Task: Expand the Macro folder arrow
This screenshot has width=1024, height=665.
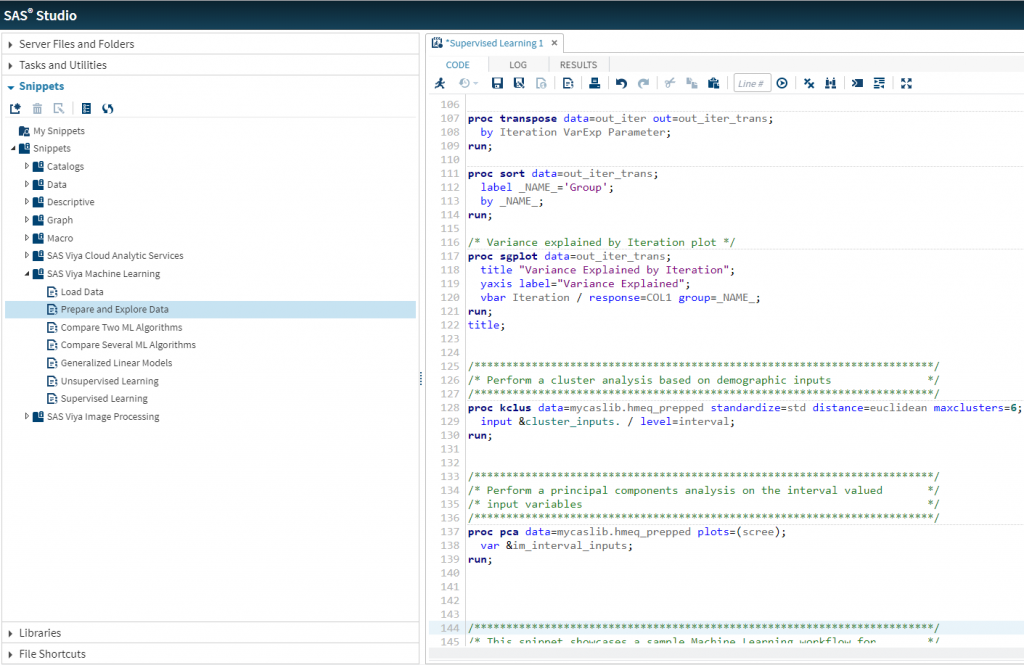Action: tap(27, 238)
